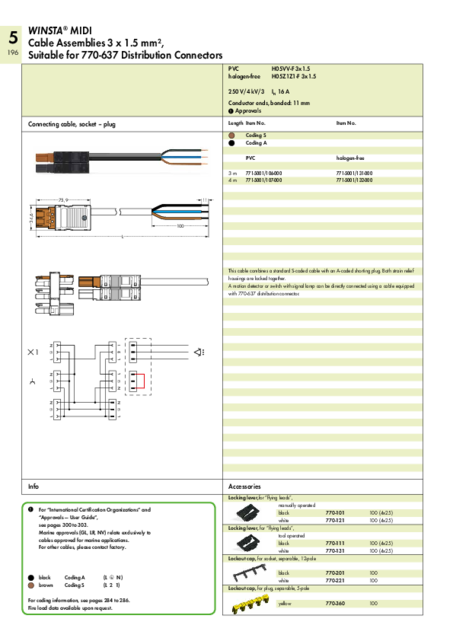Click 'Lockout cap, for socket' heading

coord(272,558)
